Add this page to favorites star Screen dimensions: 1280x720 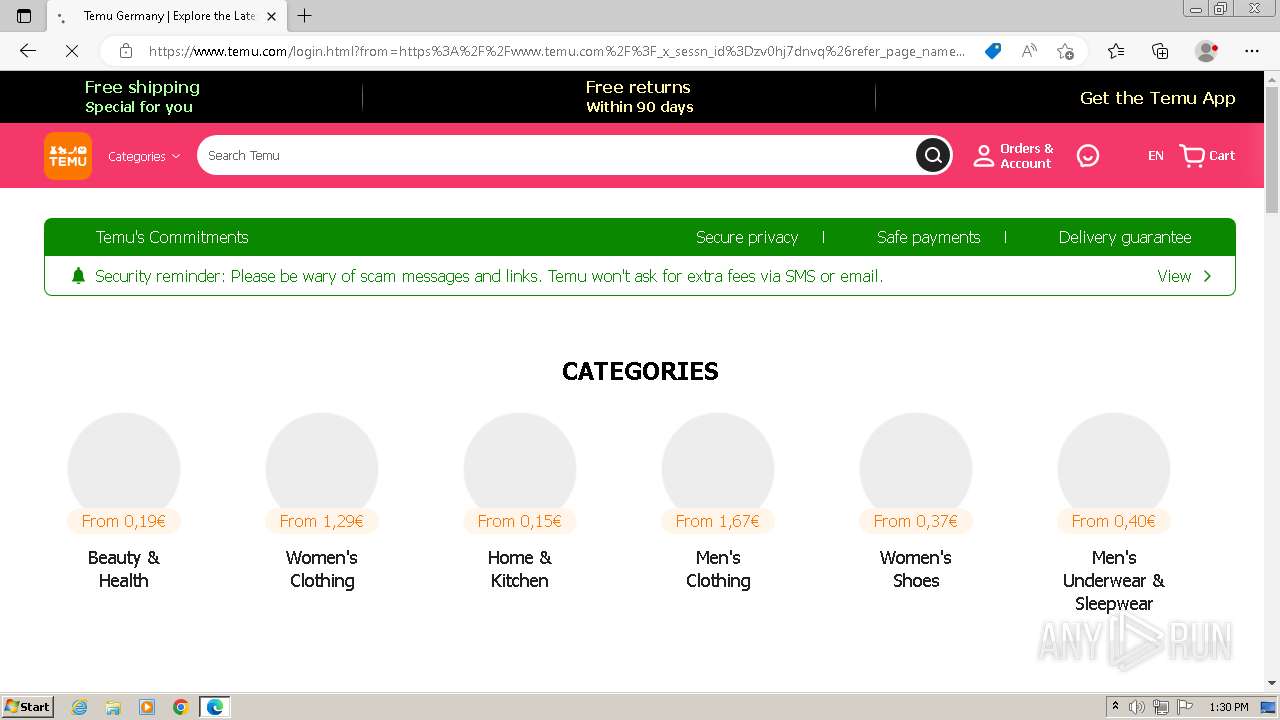(x=1065, y=51)
